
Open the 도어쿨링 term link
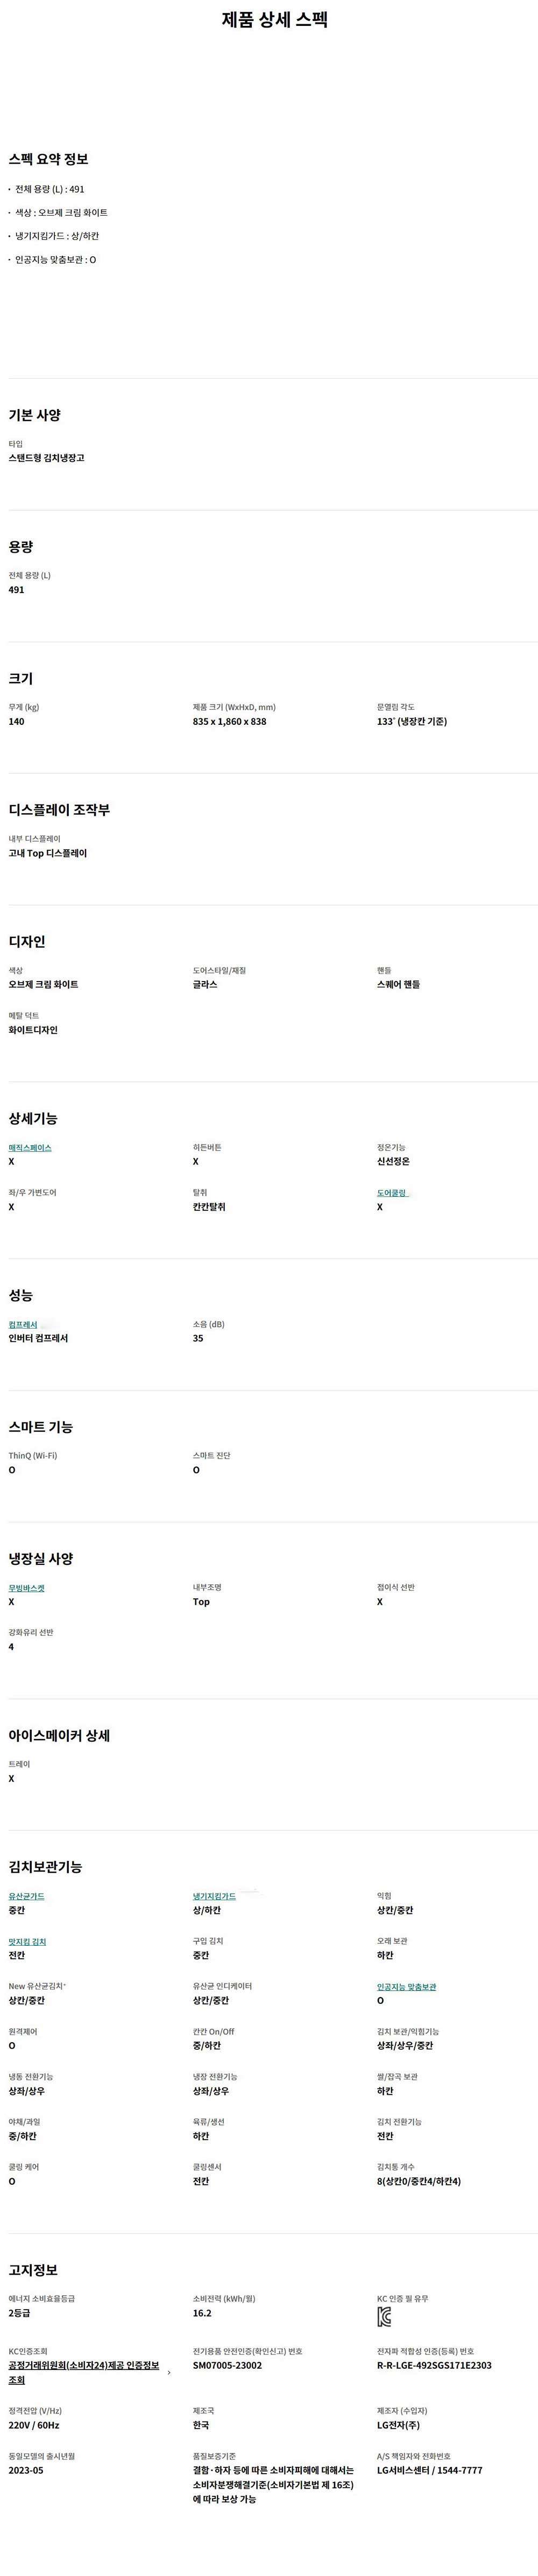(392, 1192)
